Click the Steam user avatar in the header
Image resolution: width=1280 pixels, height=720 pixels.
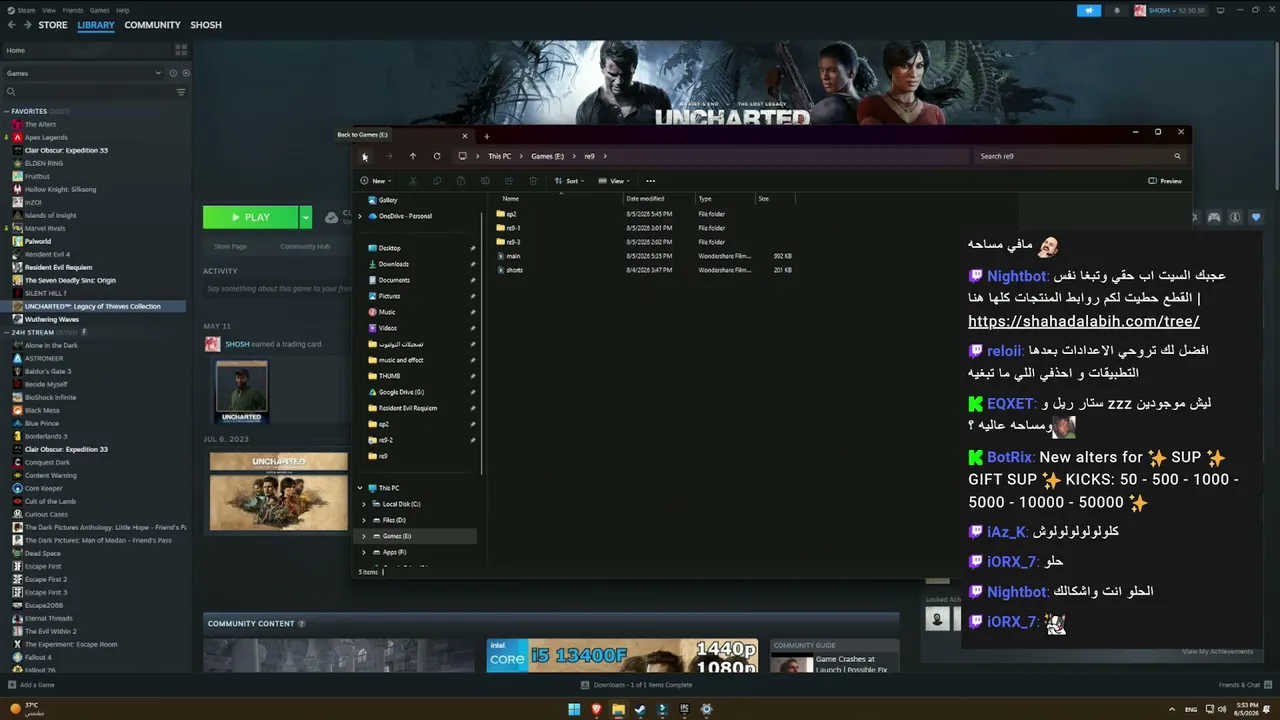[1140, 10]
